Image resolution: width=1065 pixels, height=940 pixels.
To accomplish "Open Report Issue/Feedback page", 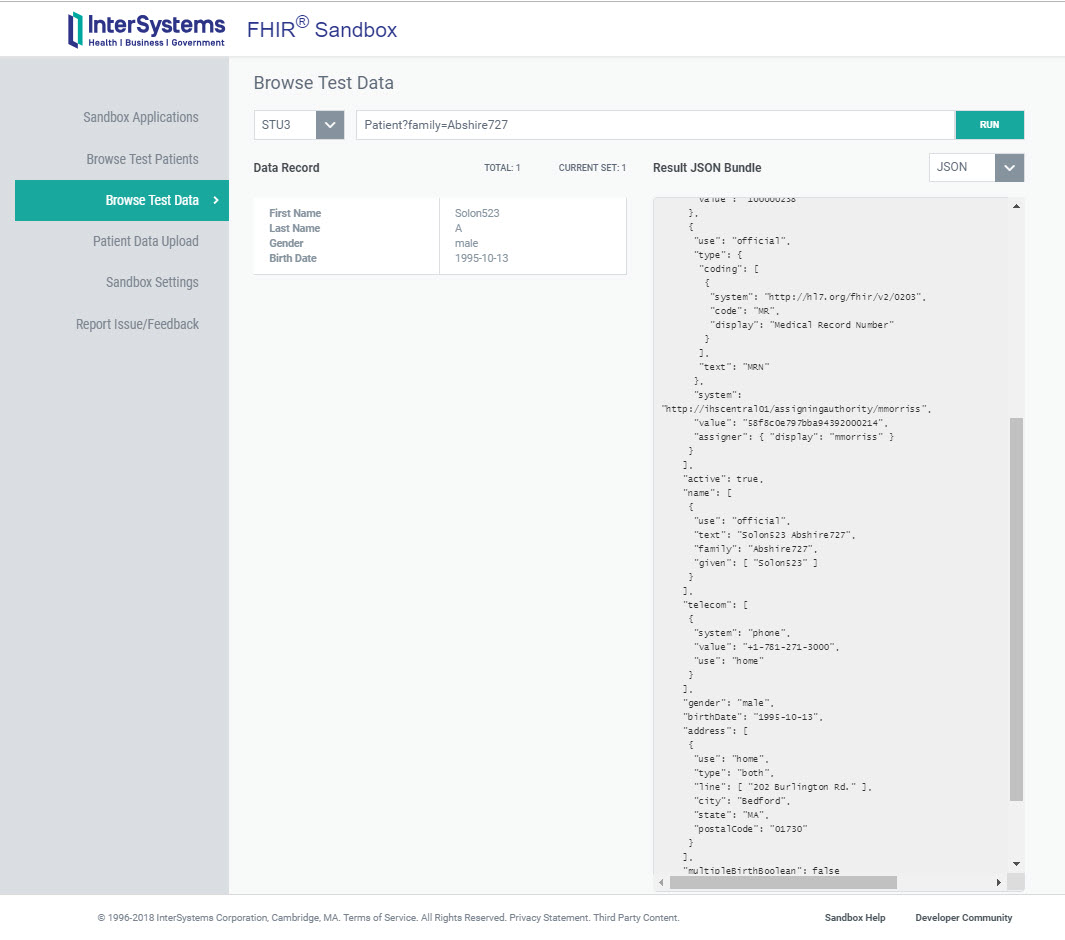I will click(x=137, y=324).
